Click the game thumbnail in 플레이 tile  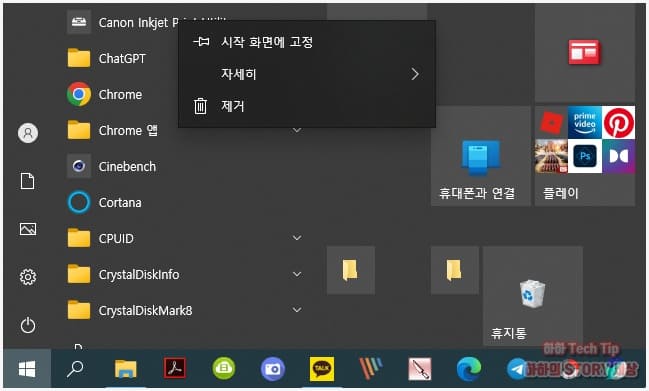[x=551, y=156]
